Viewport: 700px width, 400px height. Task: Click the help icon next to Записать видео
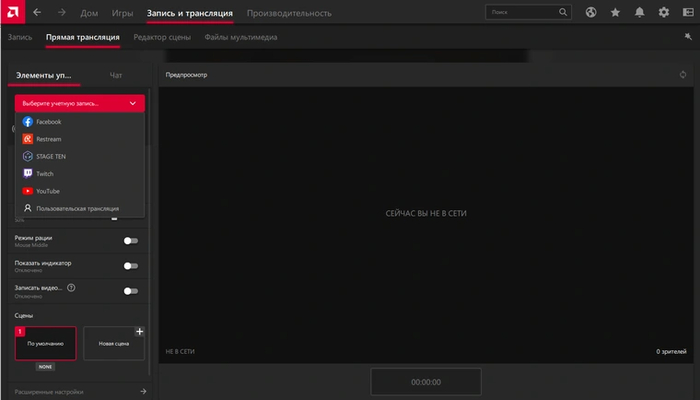[x=71, y=287]
